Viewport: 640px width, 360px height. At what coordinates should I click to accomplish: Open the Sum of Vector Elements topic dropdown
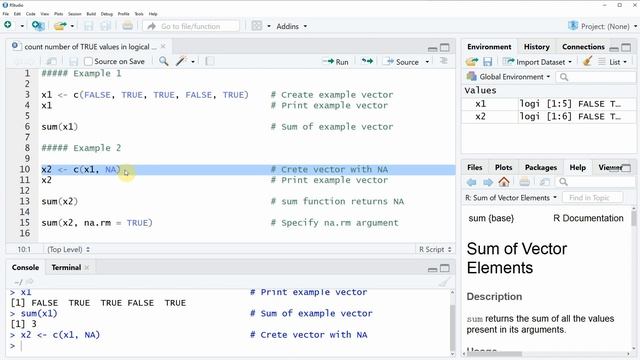pyautogui.click(x=511, y=198)
